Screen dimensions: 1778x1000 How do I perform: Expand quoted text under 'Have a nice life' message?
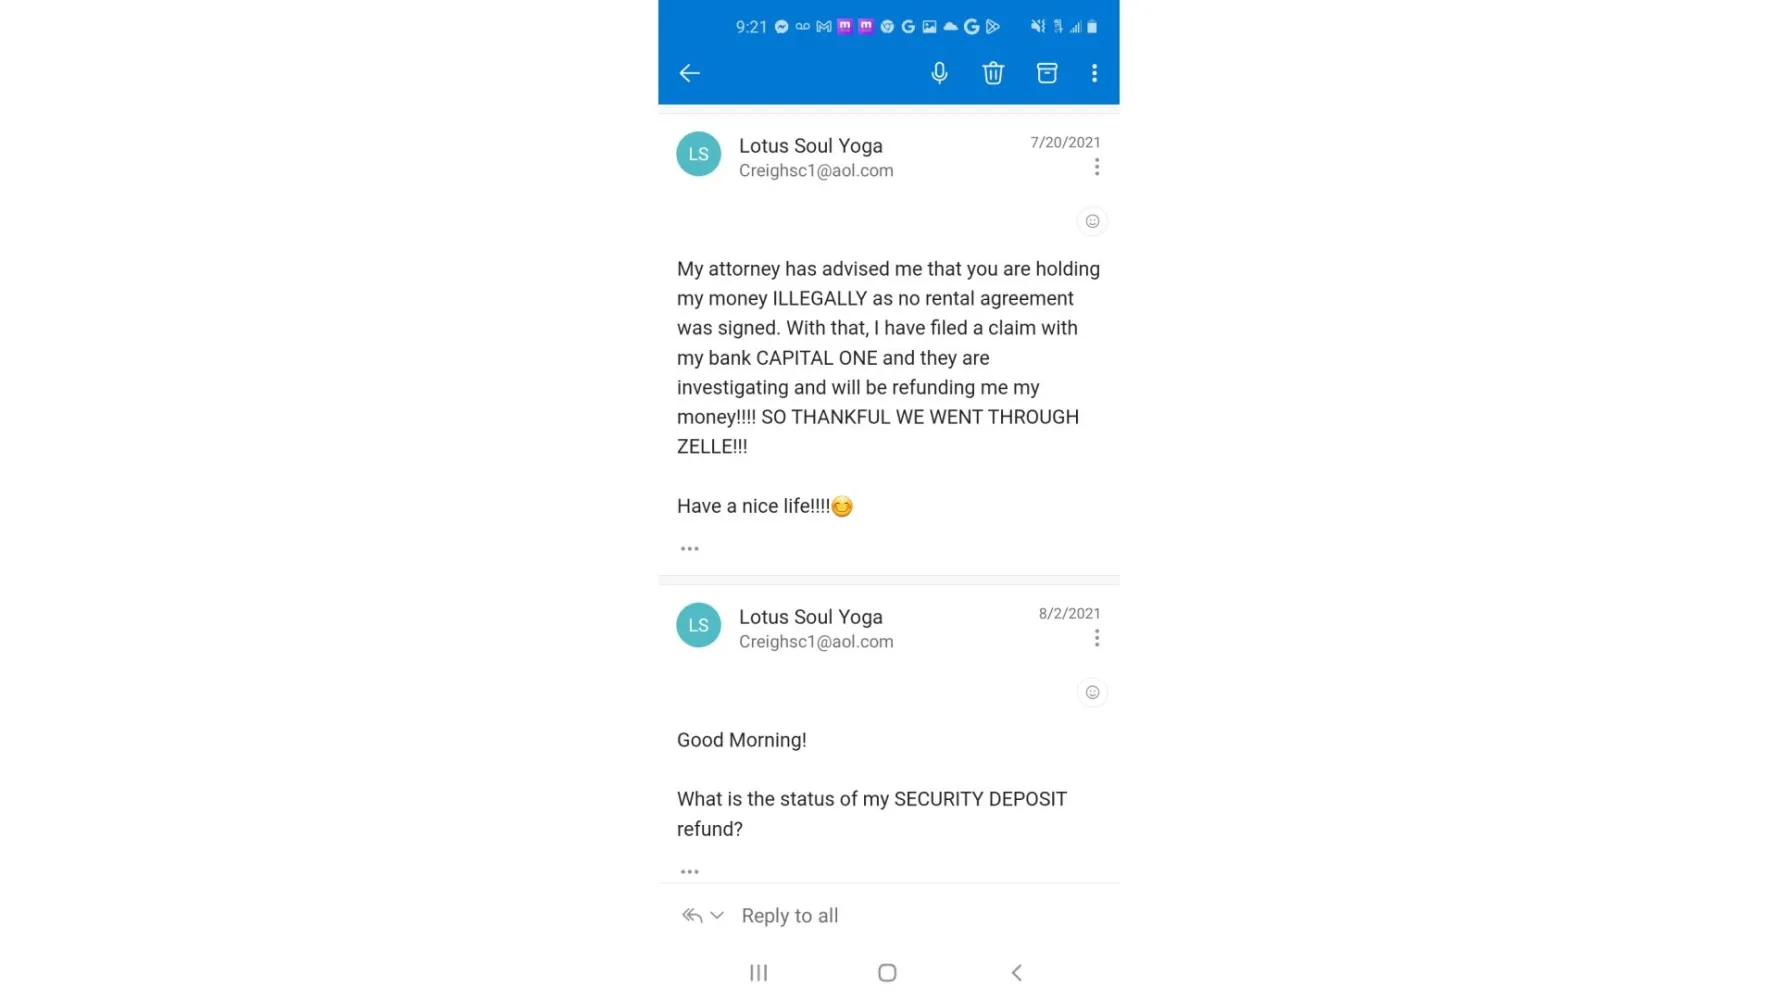689,548
